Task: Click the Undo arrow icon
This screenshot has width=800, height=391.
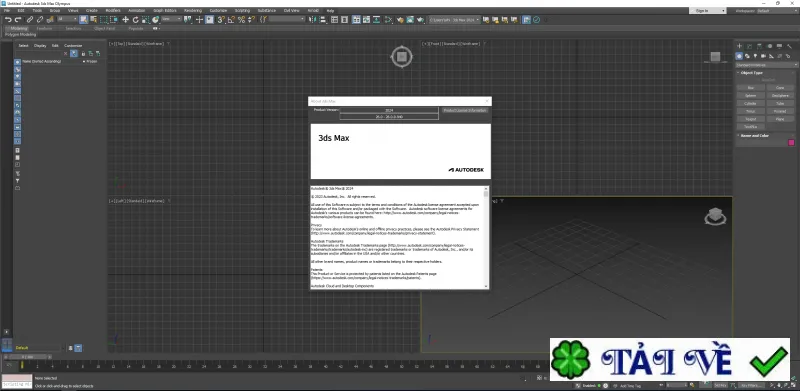Action: (8, 19)
